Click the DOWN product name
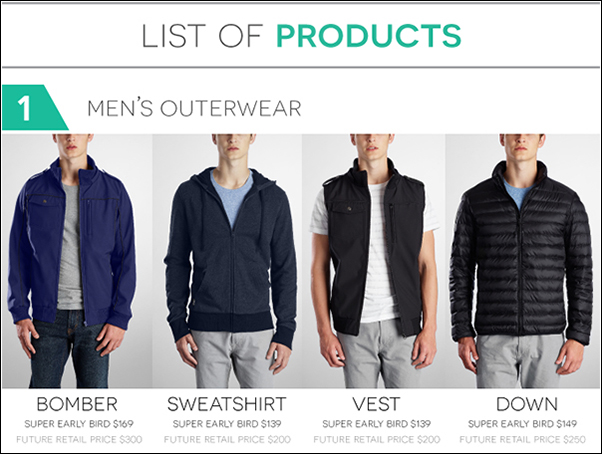 point(527,404)
